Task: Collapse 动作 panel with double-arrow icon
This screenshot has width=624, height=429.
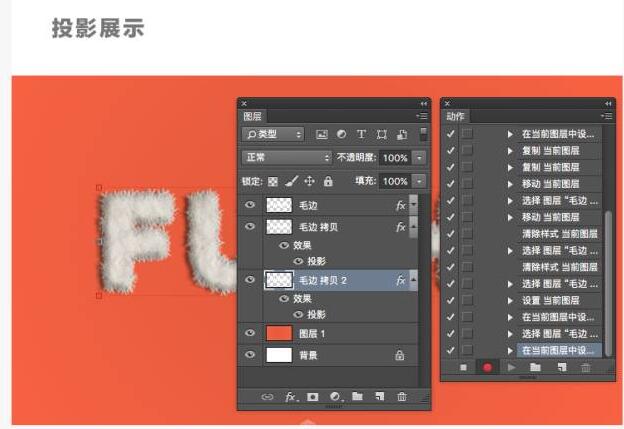Action: 608,103
